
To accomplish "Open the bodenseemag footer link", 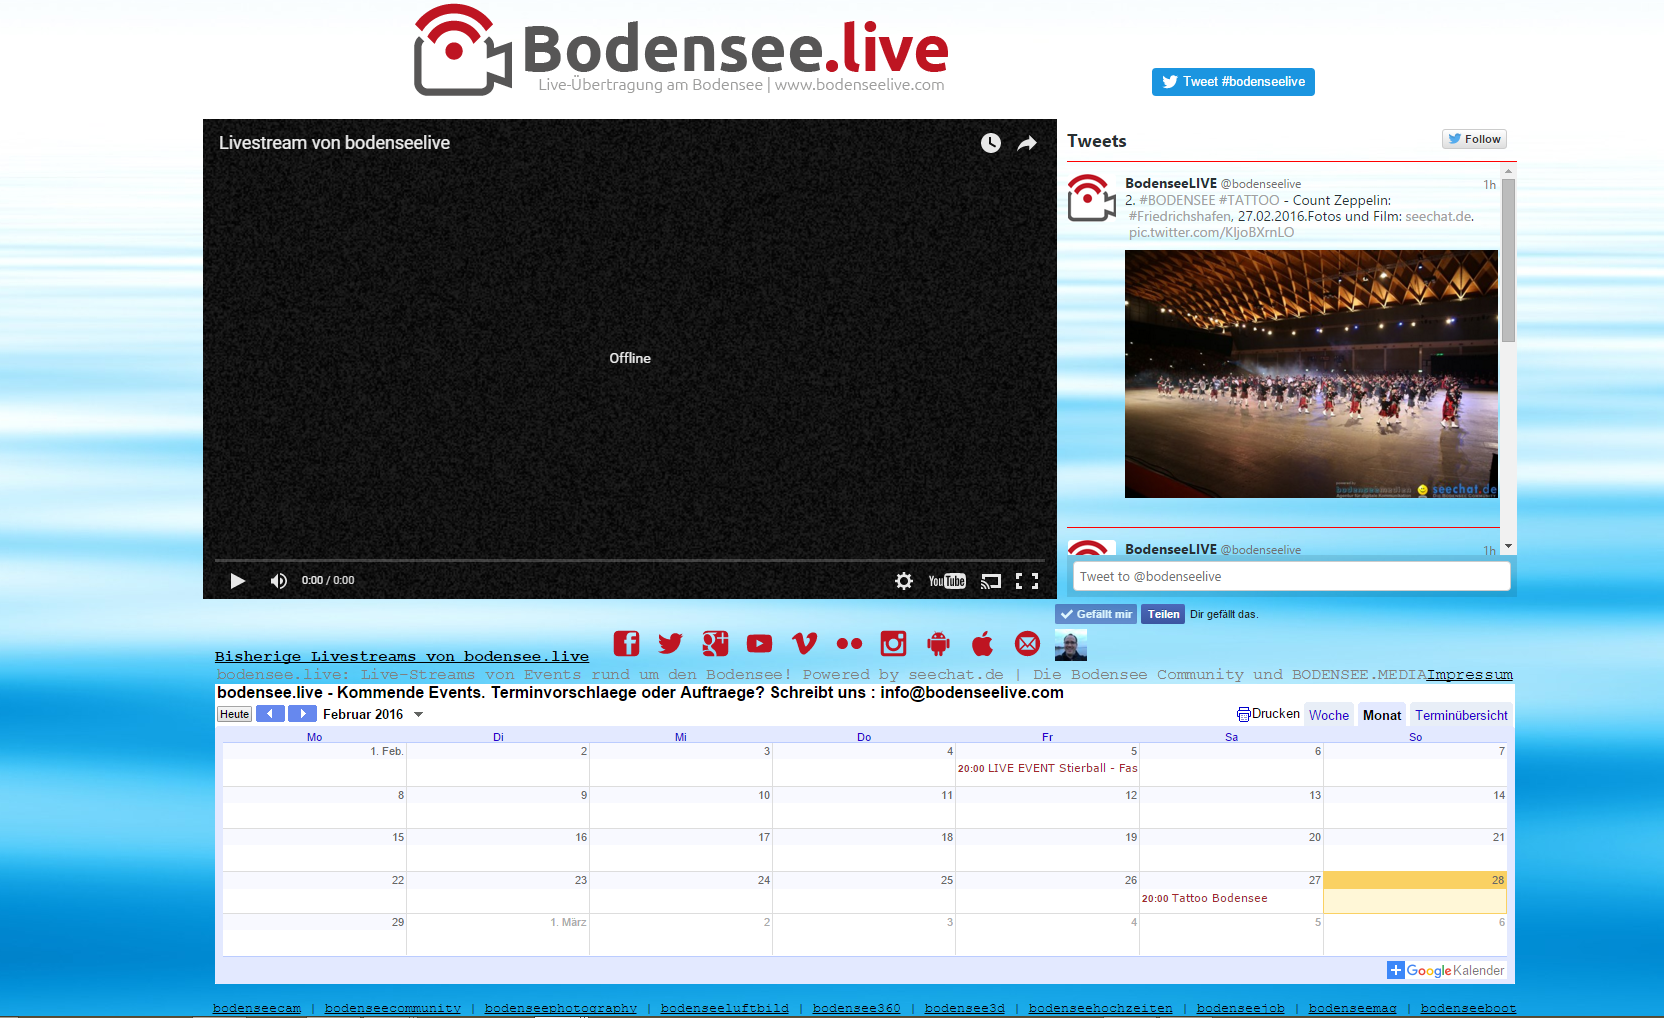I will (1353, 1008).
